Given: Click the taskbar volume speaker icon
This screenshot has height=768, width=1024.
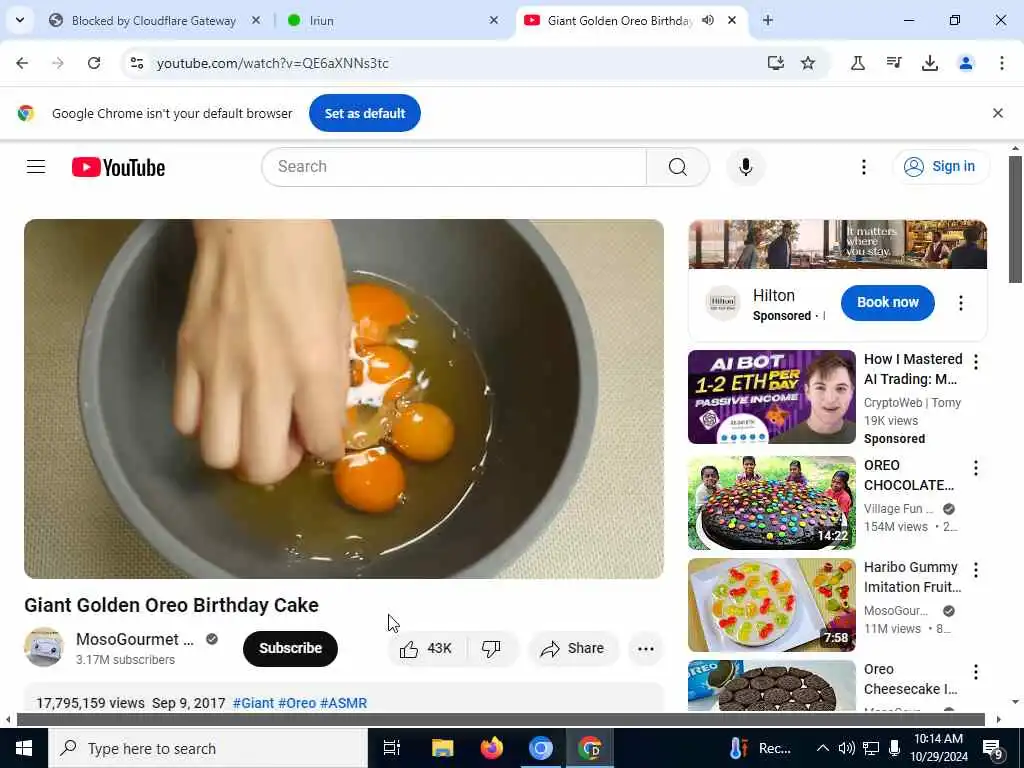Looking at the screenshot, I should [x=846, y=748].
